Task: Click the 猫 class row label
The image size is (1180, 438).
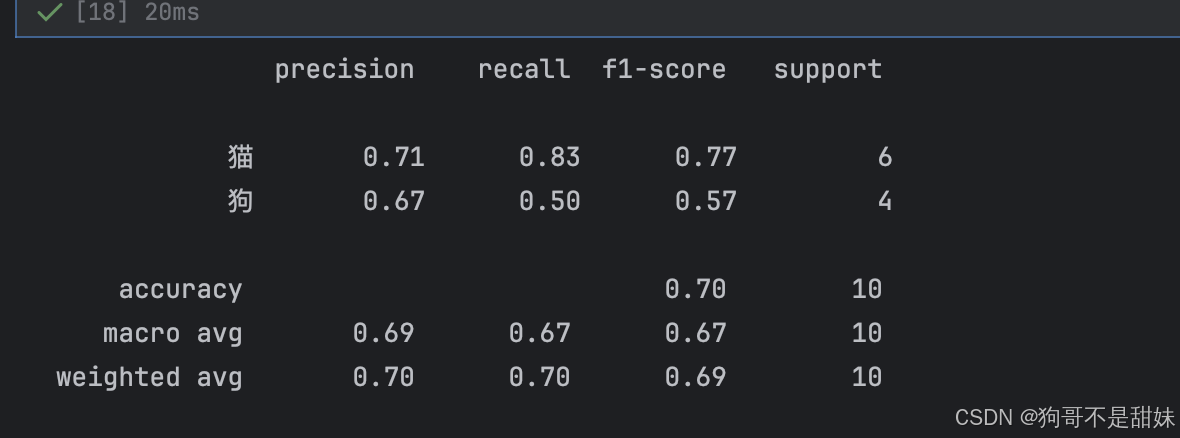Action: point(241,157)
